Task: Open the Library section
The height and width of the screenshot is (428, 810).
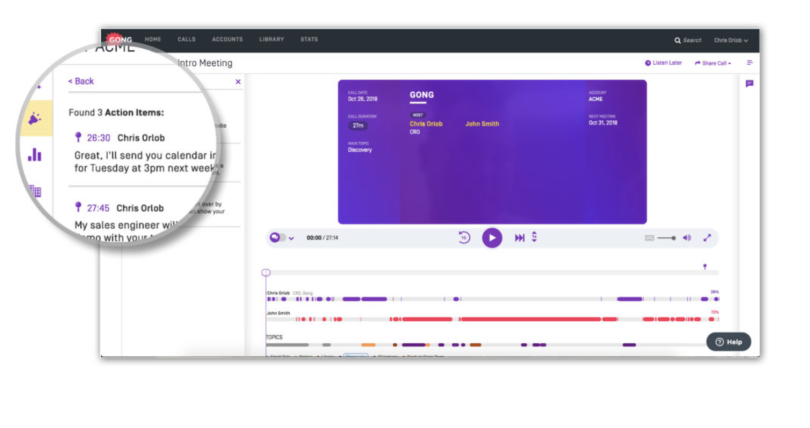Action: [x=272, y=39]
